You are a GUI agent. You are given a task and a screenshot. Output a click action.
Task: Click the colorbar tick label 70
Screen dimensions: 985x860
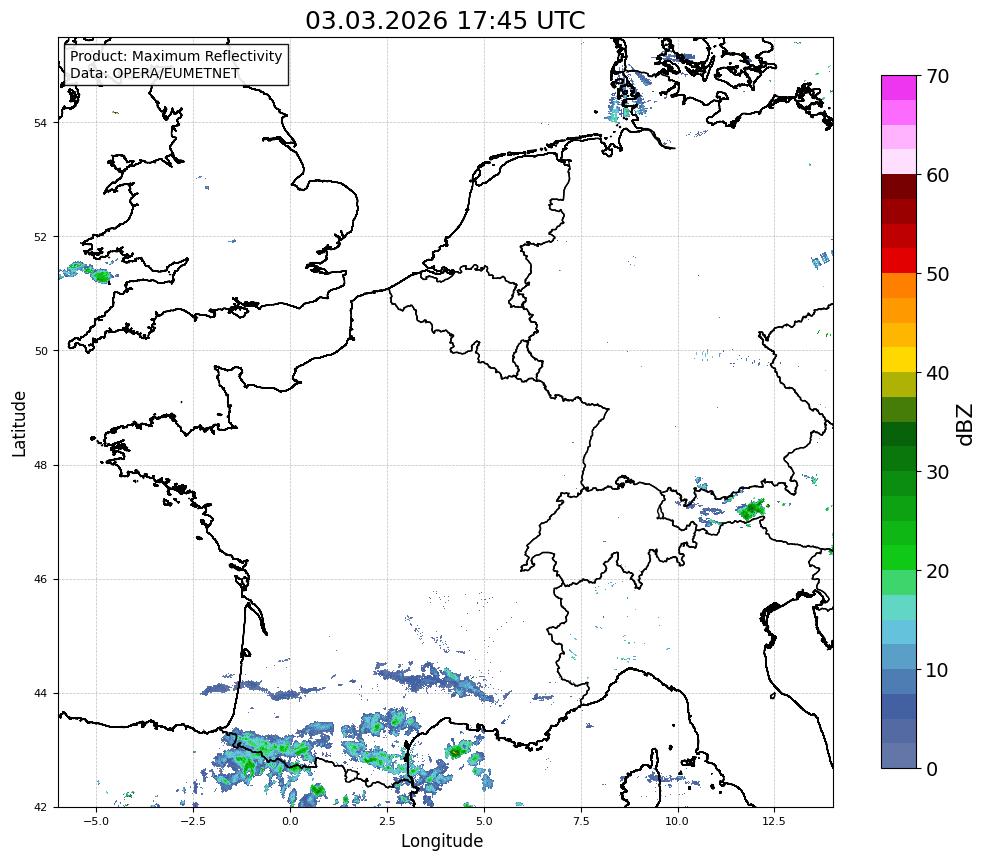click(x=937, y=76)
